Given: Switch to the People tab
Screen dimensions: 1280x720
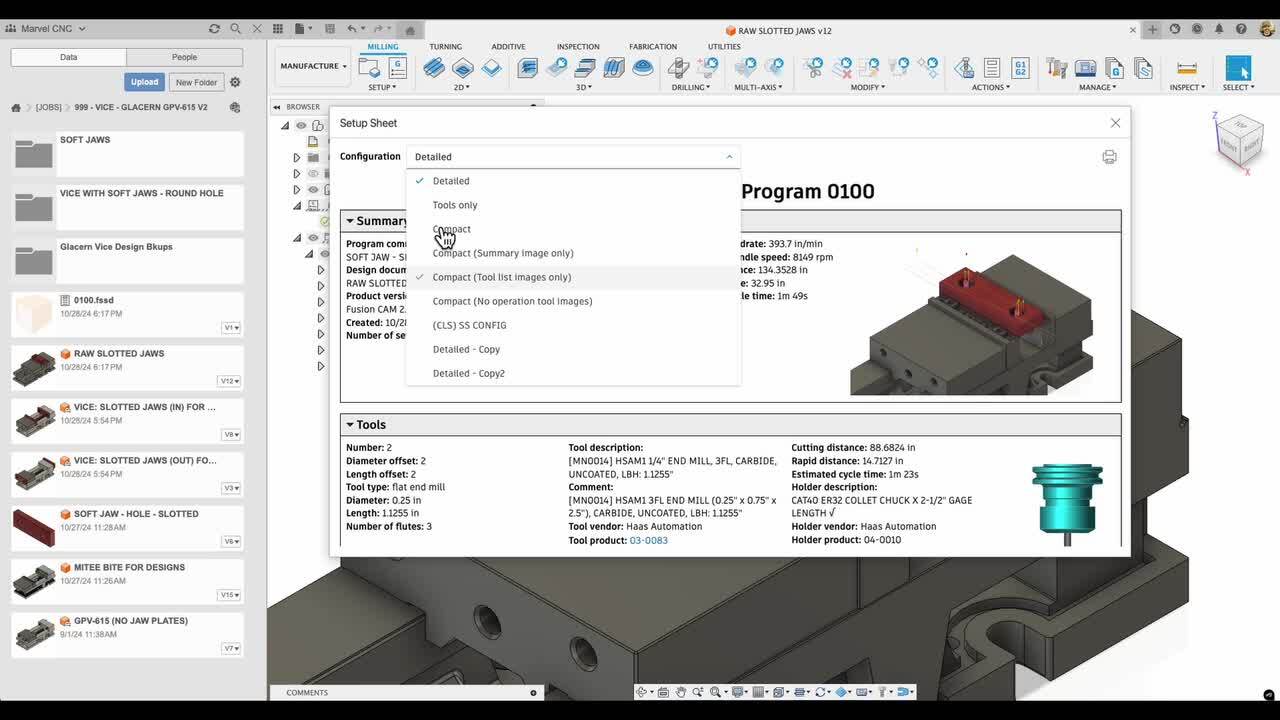Looking at the screenshot, I should 184,57.
